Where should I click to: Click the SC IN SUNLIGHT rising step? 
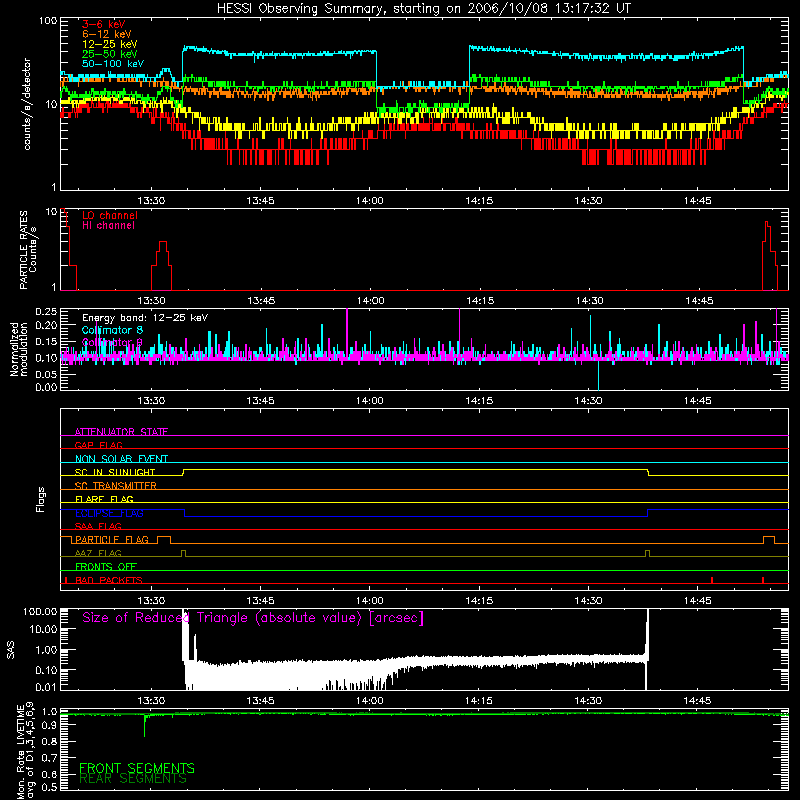coord(184,472)
